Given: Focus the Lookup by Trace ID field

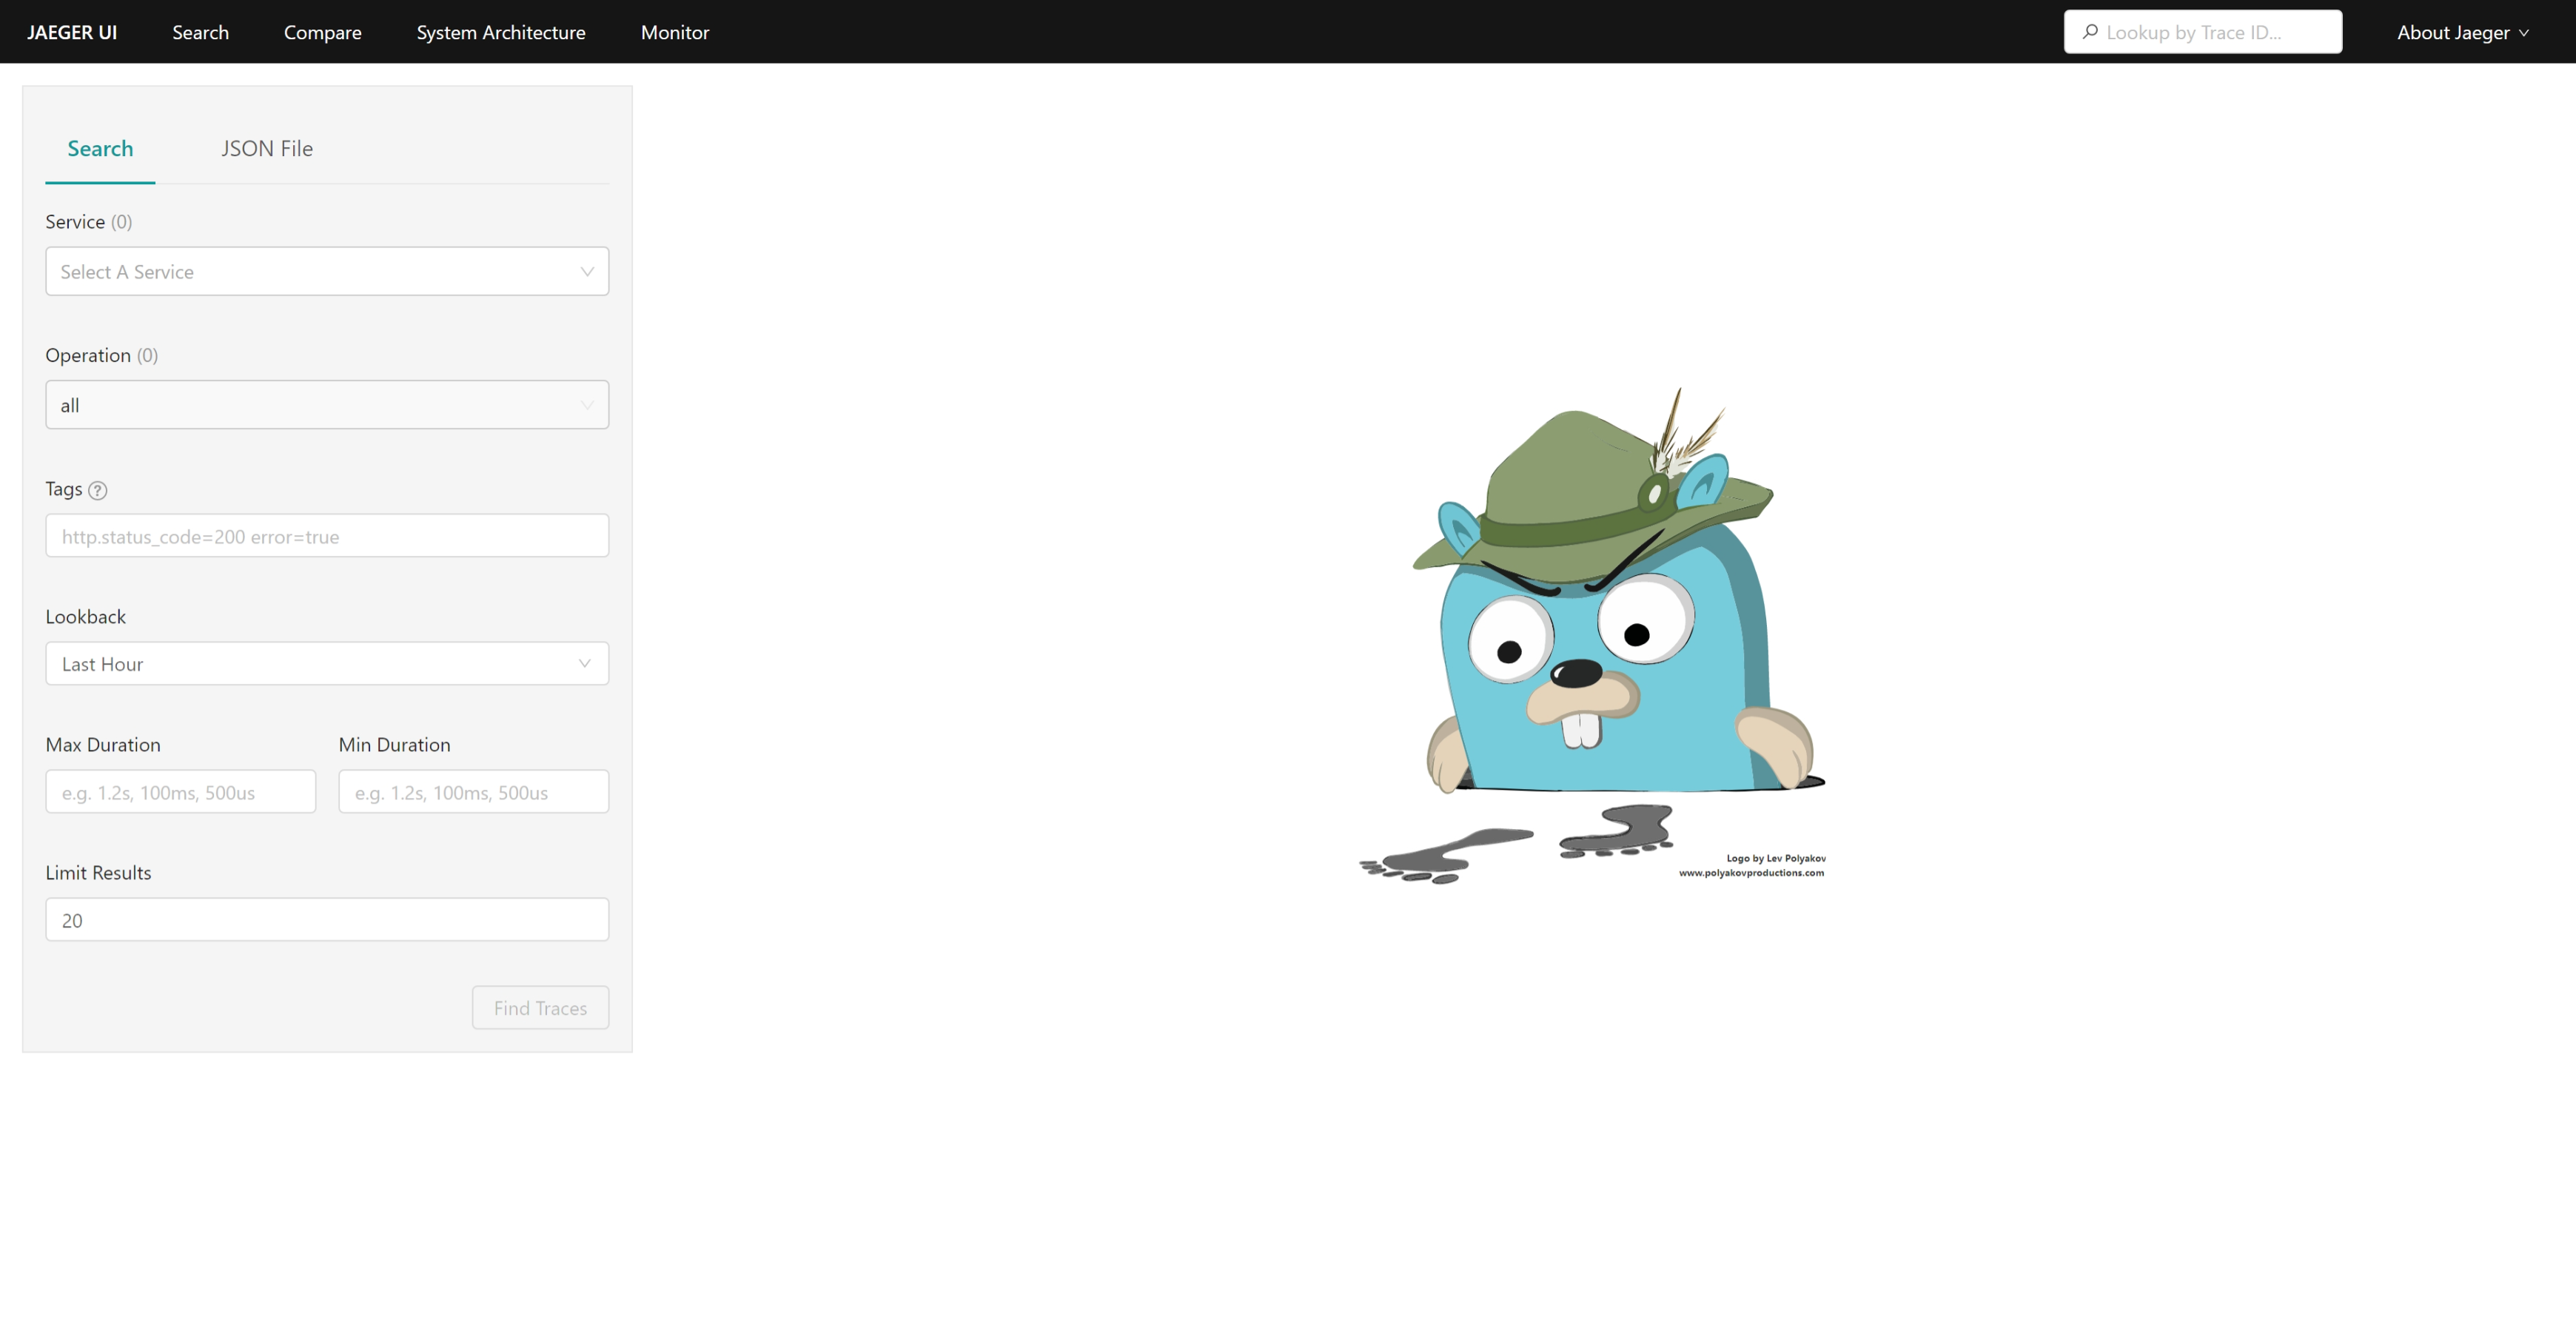Looking at the screenshot, I should 2203,32.
